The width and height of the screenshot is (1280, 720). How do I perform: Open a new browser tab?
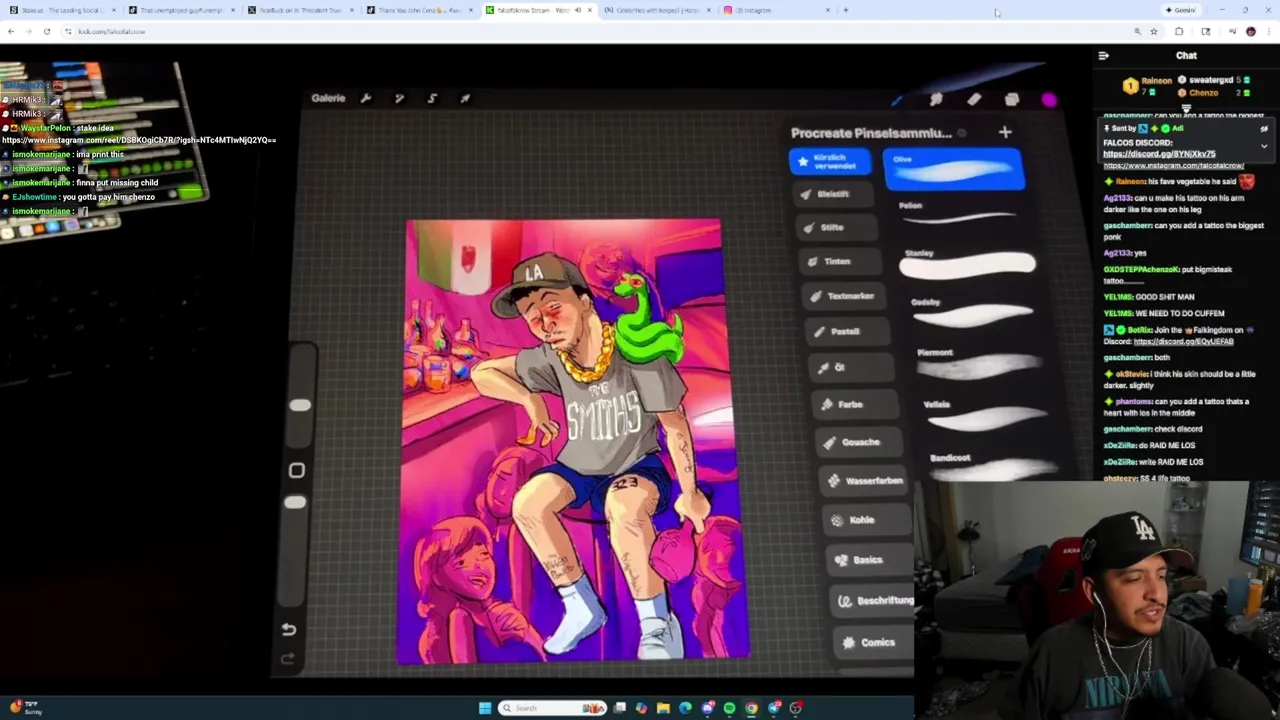[846, 10]
